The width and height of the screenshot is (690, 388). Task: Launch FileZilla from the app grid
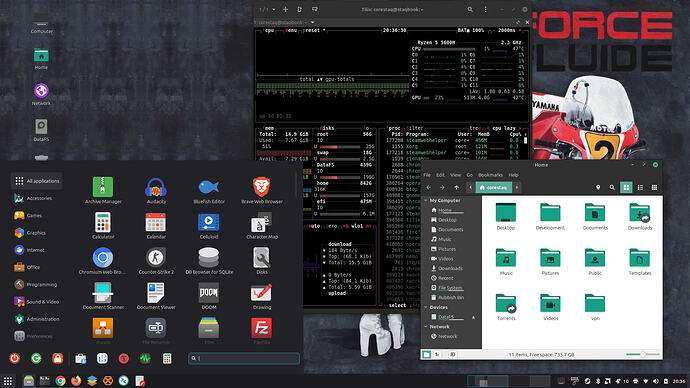(261, 331)
